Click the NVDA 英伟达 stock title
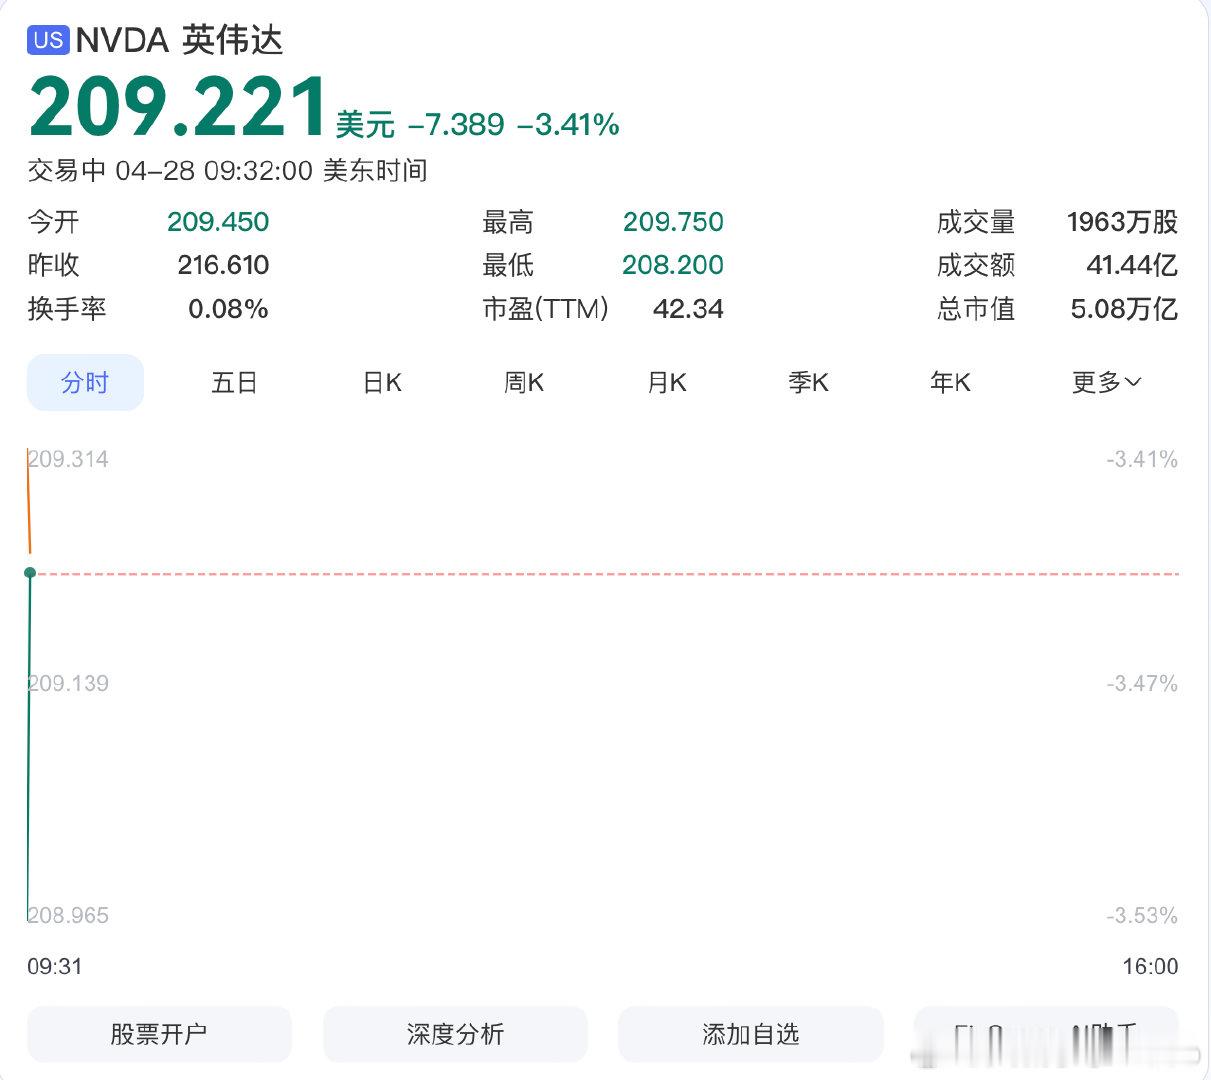 pyautogui.click(x=180, y=40)
